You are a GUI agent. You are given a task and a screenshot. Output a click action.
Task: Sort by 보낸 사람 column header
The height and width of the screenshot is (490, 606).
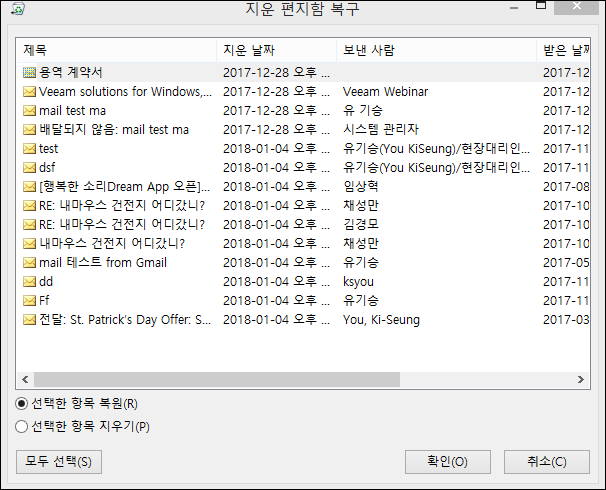437,50
